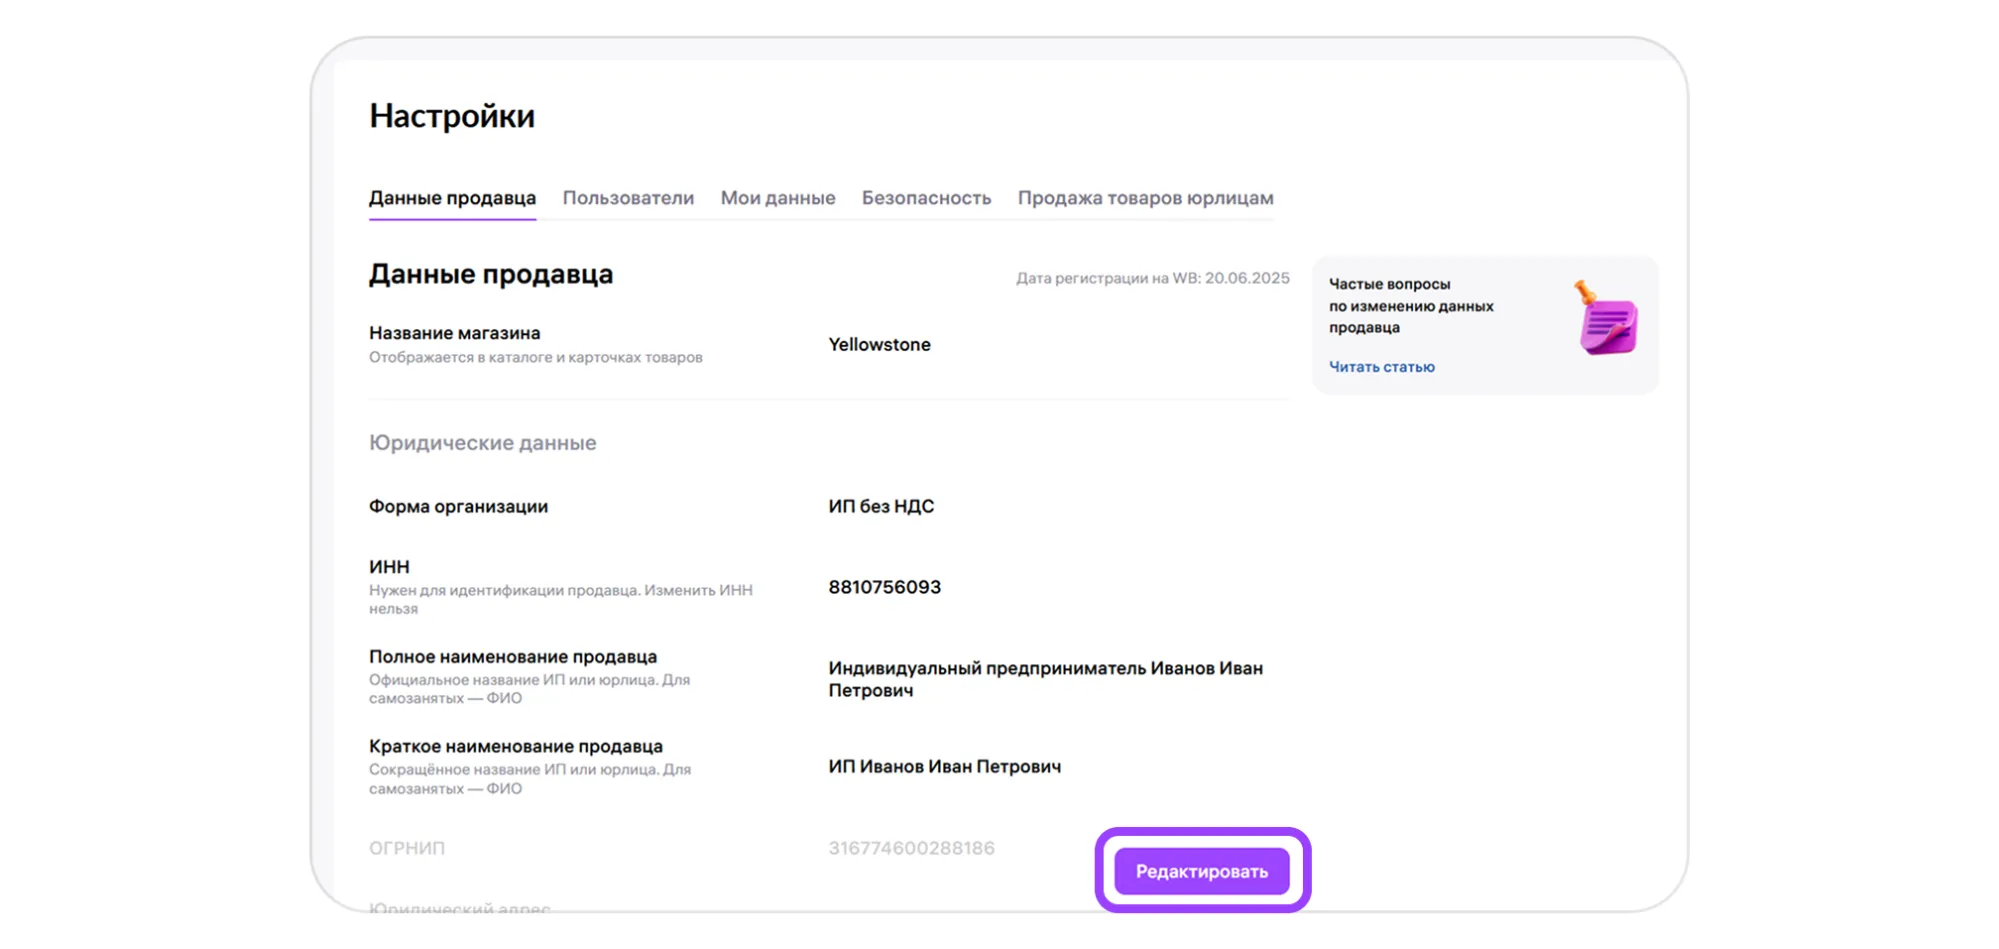This screenshot has height=949, width=1999.
Task: Open the Безопасность tab
Action: point(926,198)
